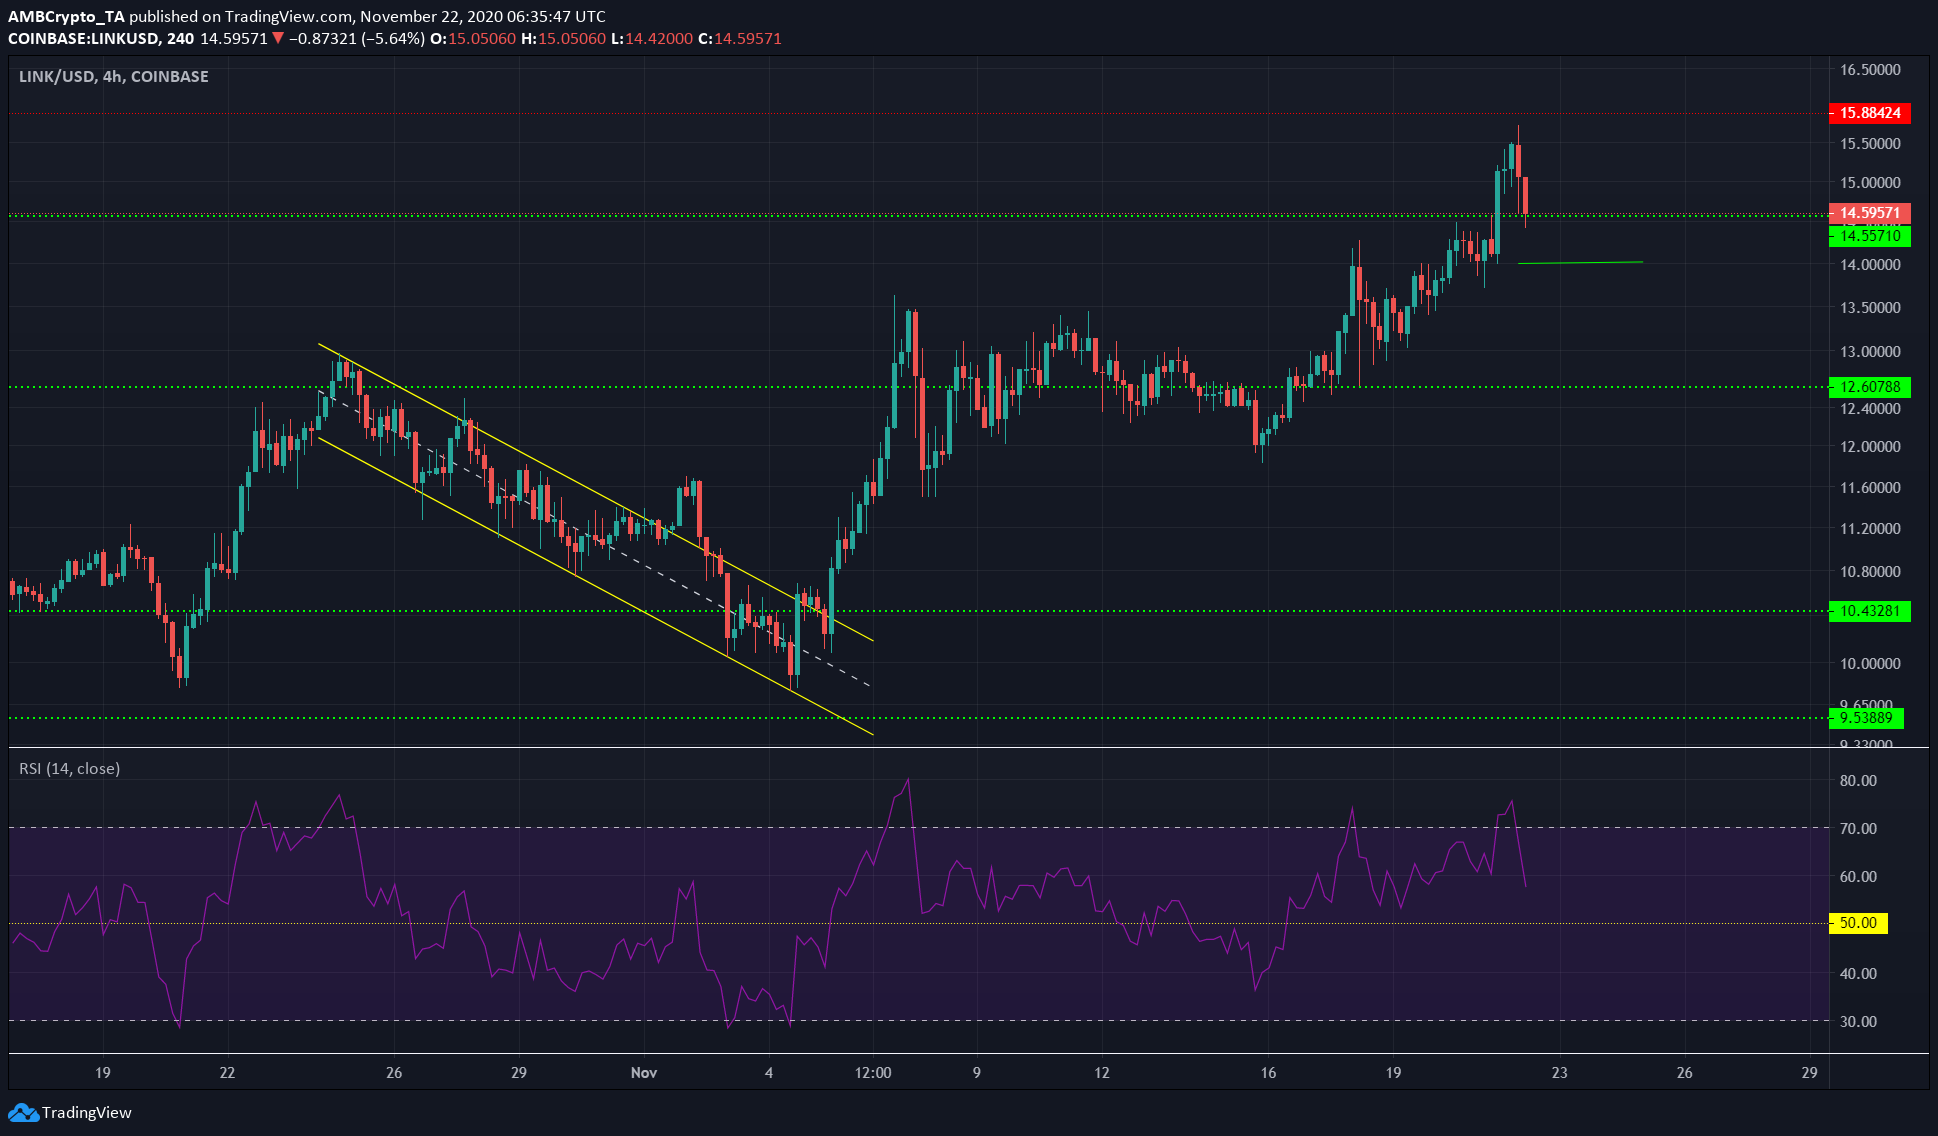Screen dimensions: 1938x1136
Task: Click the 14.00000 price axis tick
Action: coord(1870,265)
